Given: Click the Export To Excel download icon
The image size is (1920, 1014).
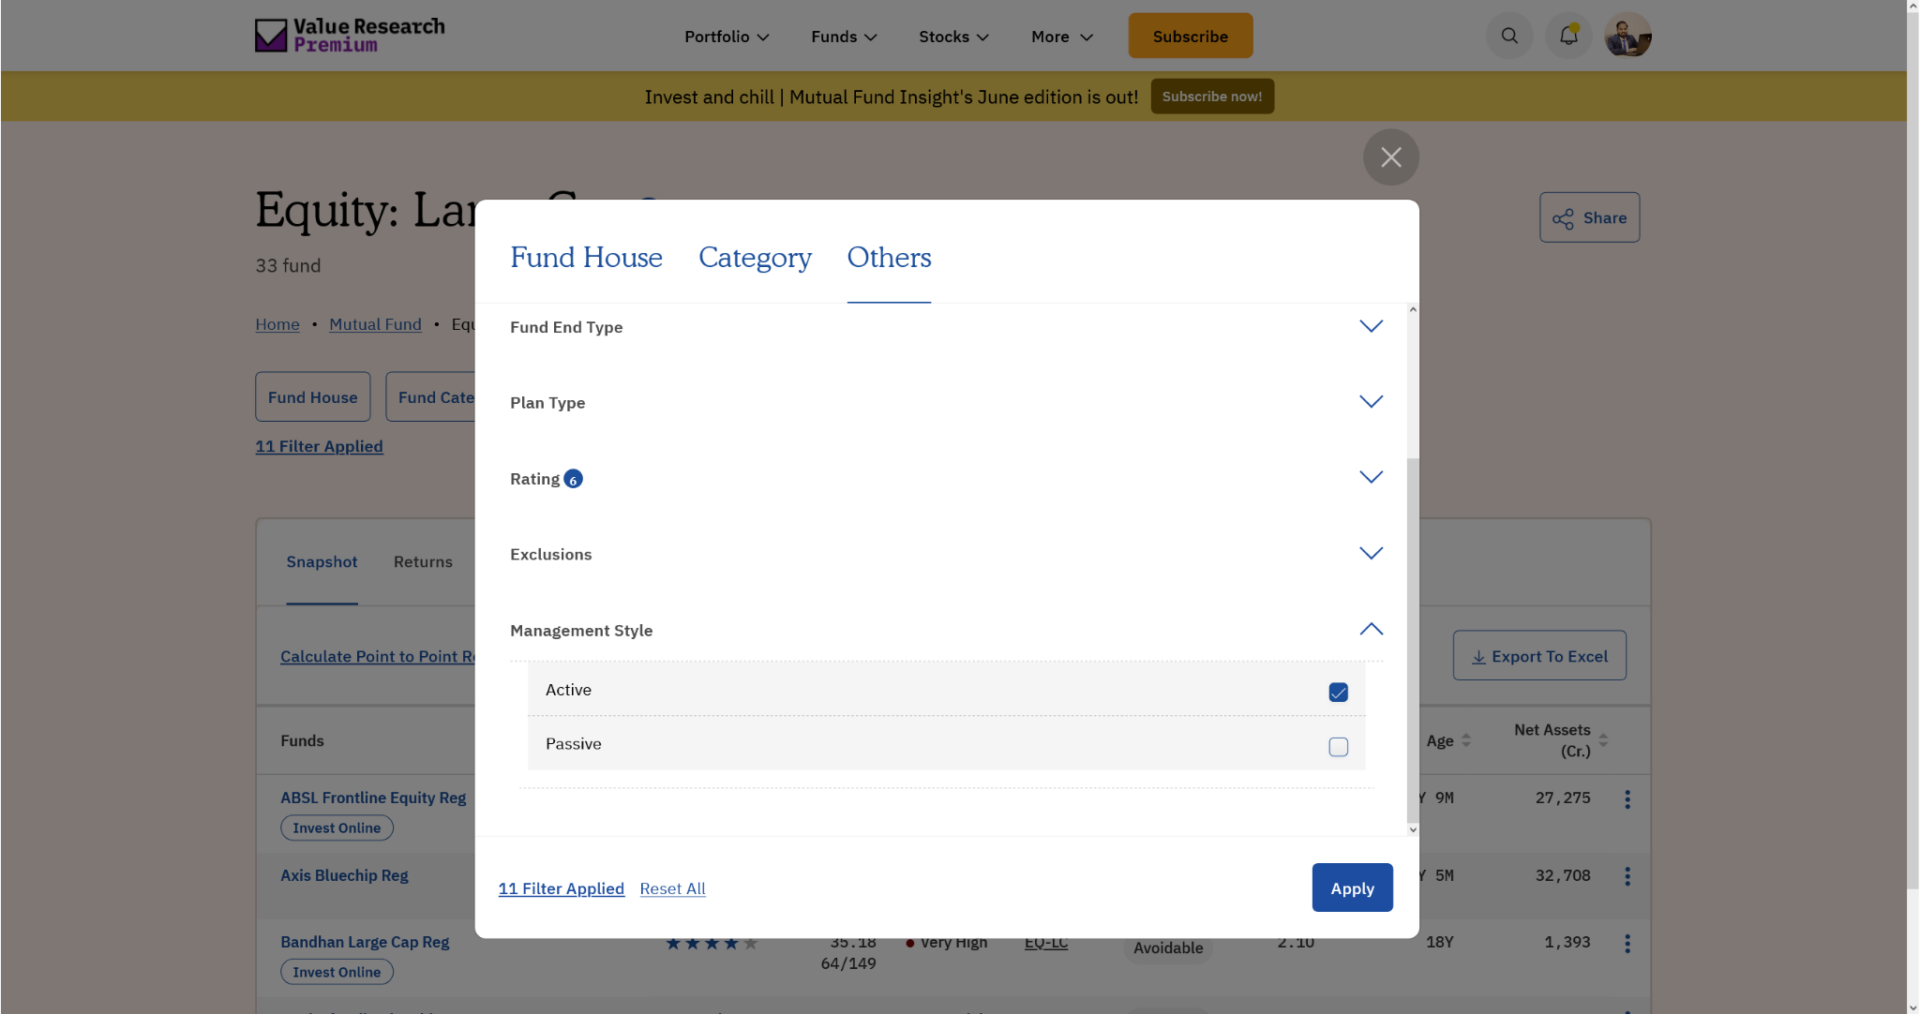Looking at the screenshot, I should 1477,656.
